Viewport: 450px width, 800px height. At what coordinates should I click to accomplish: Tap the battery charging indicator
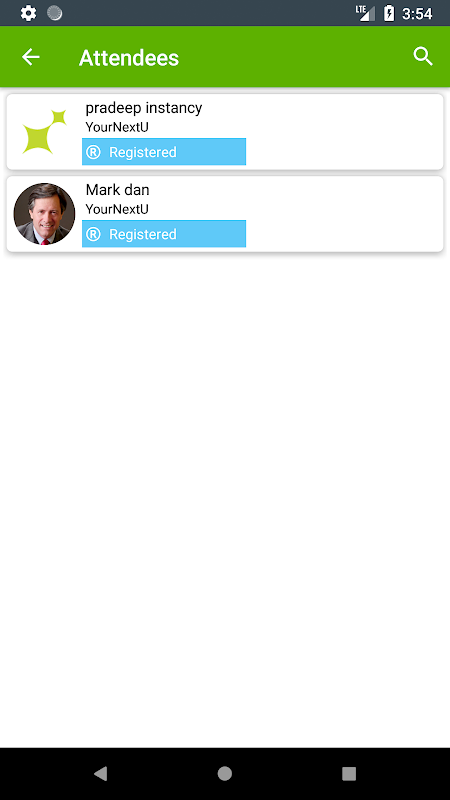coord(389,13)
